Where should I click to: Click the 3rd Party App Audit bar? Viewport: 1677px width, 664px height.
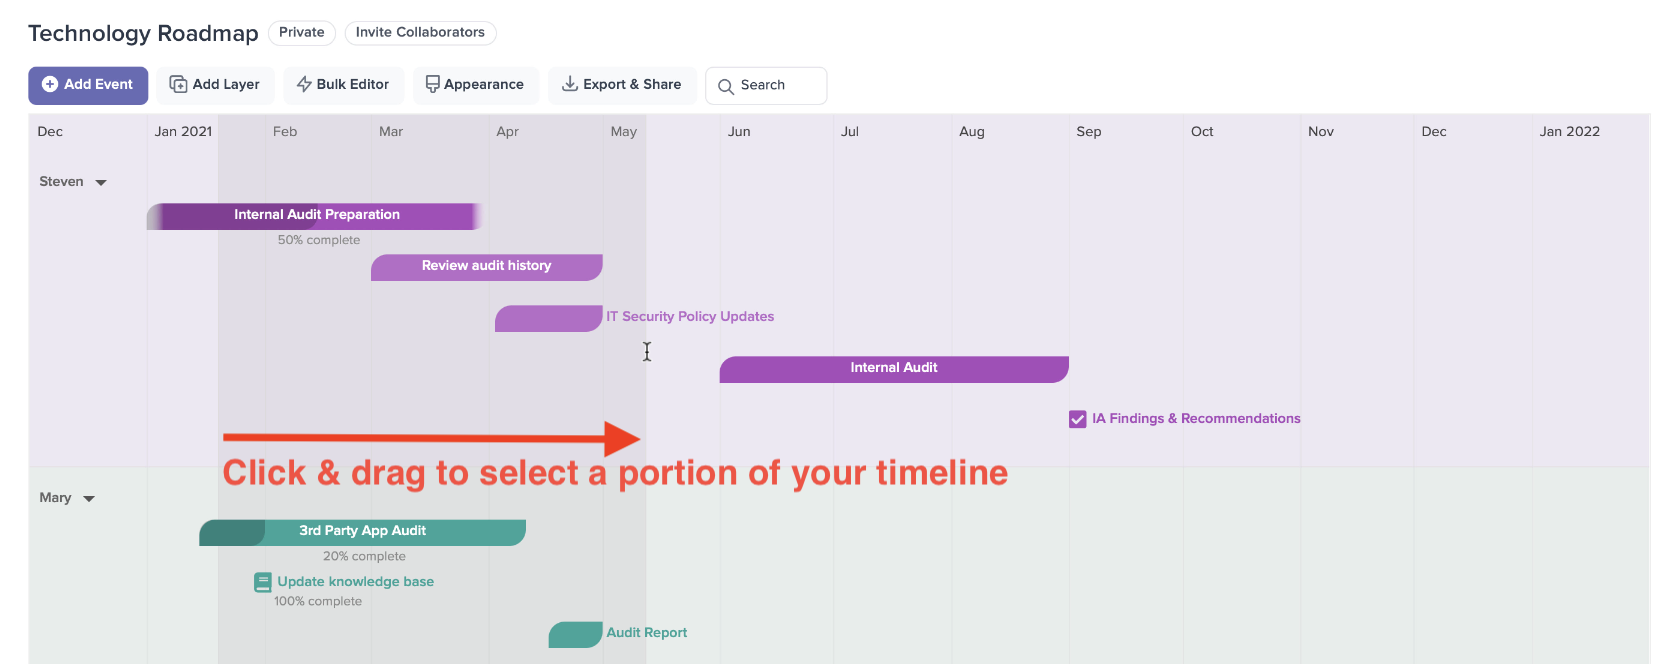click(362, 532)
